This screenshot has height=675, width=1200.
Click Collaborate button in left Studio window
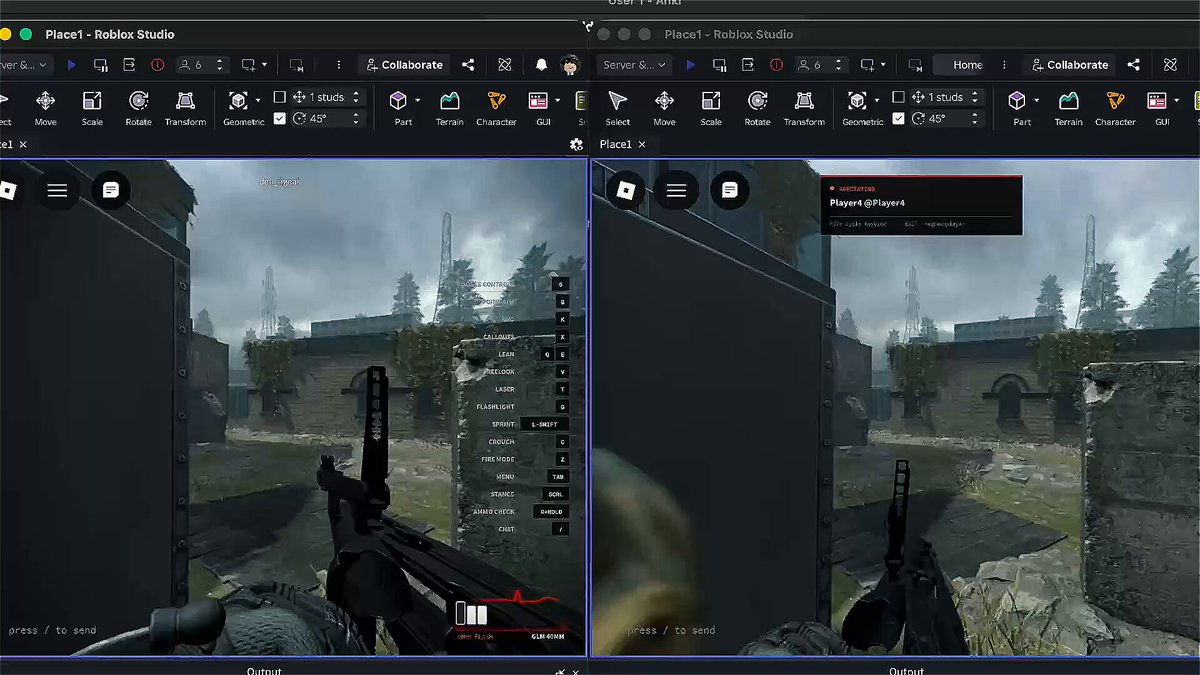(404, 65)
